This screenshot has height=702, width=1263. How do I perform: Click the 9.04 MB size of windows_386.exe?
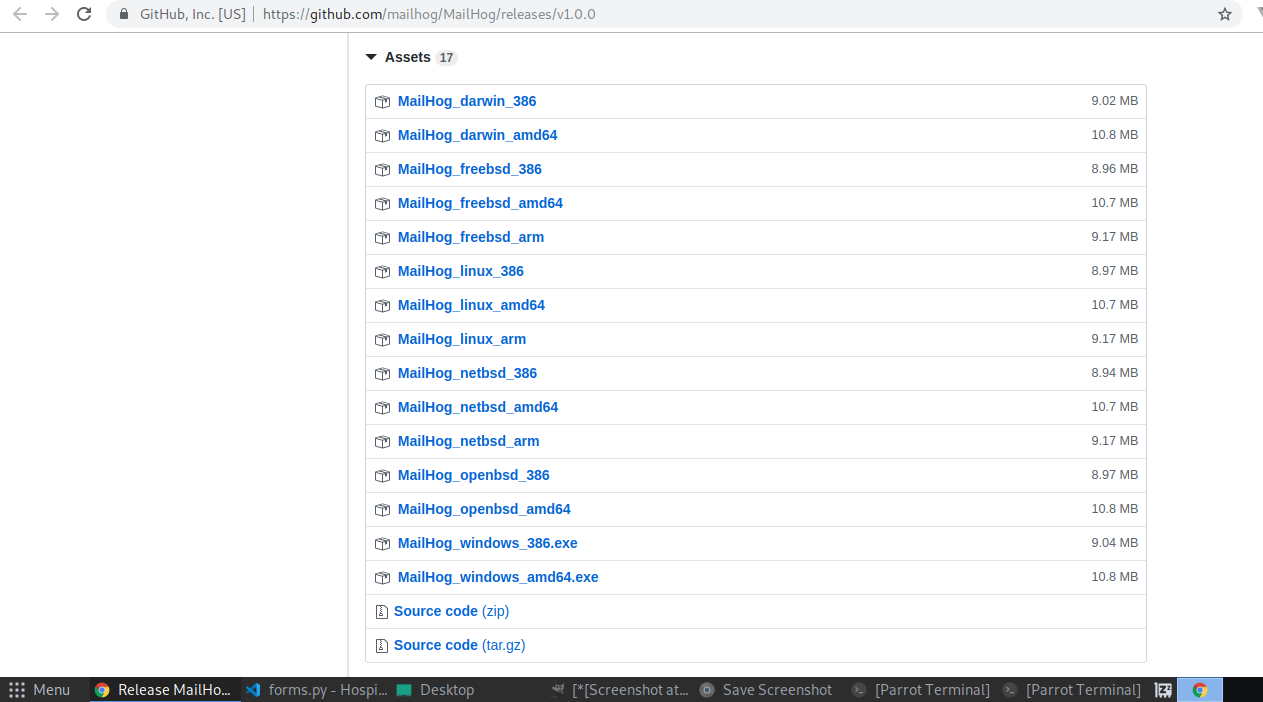pyautogui.click(x=1114, y=543)
